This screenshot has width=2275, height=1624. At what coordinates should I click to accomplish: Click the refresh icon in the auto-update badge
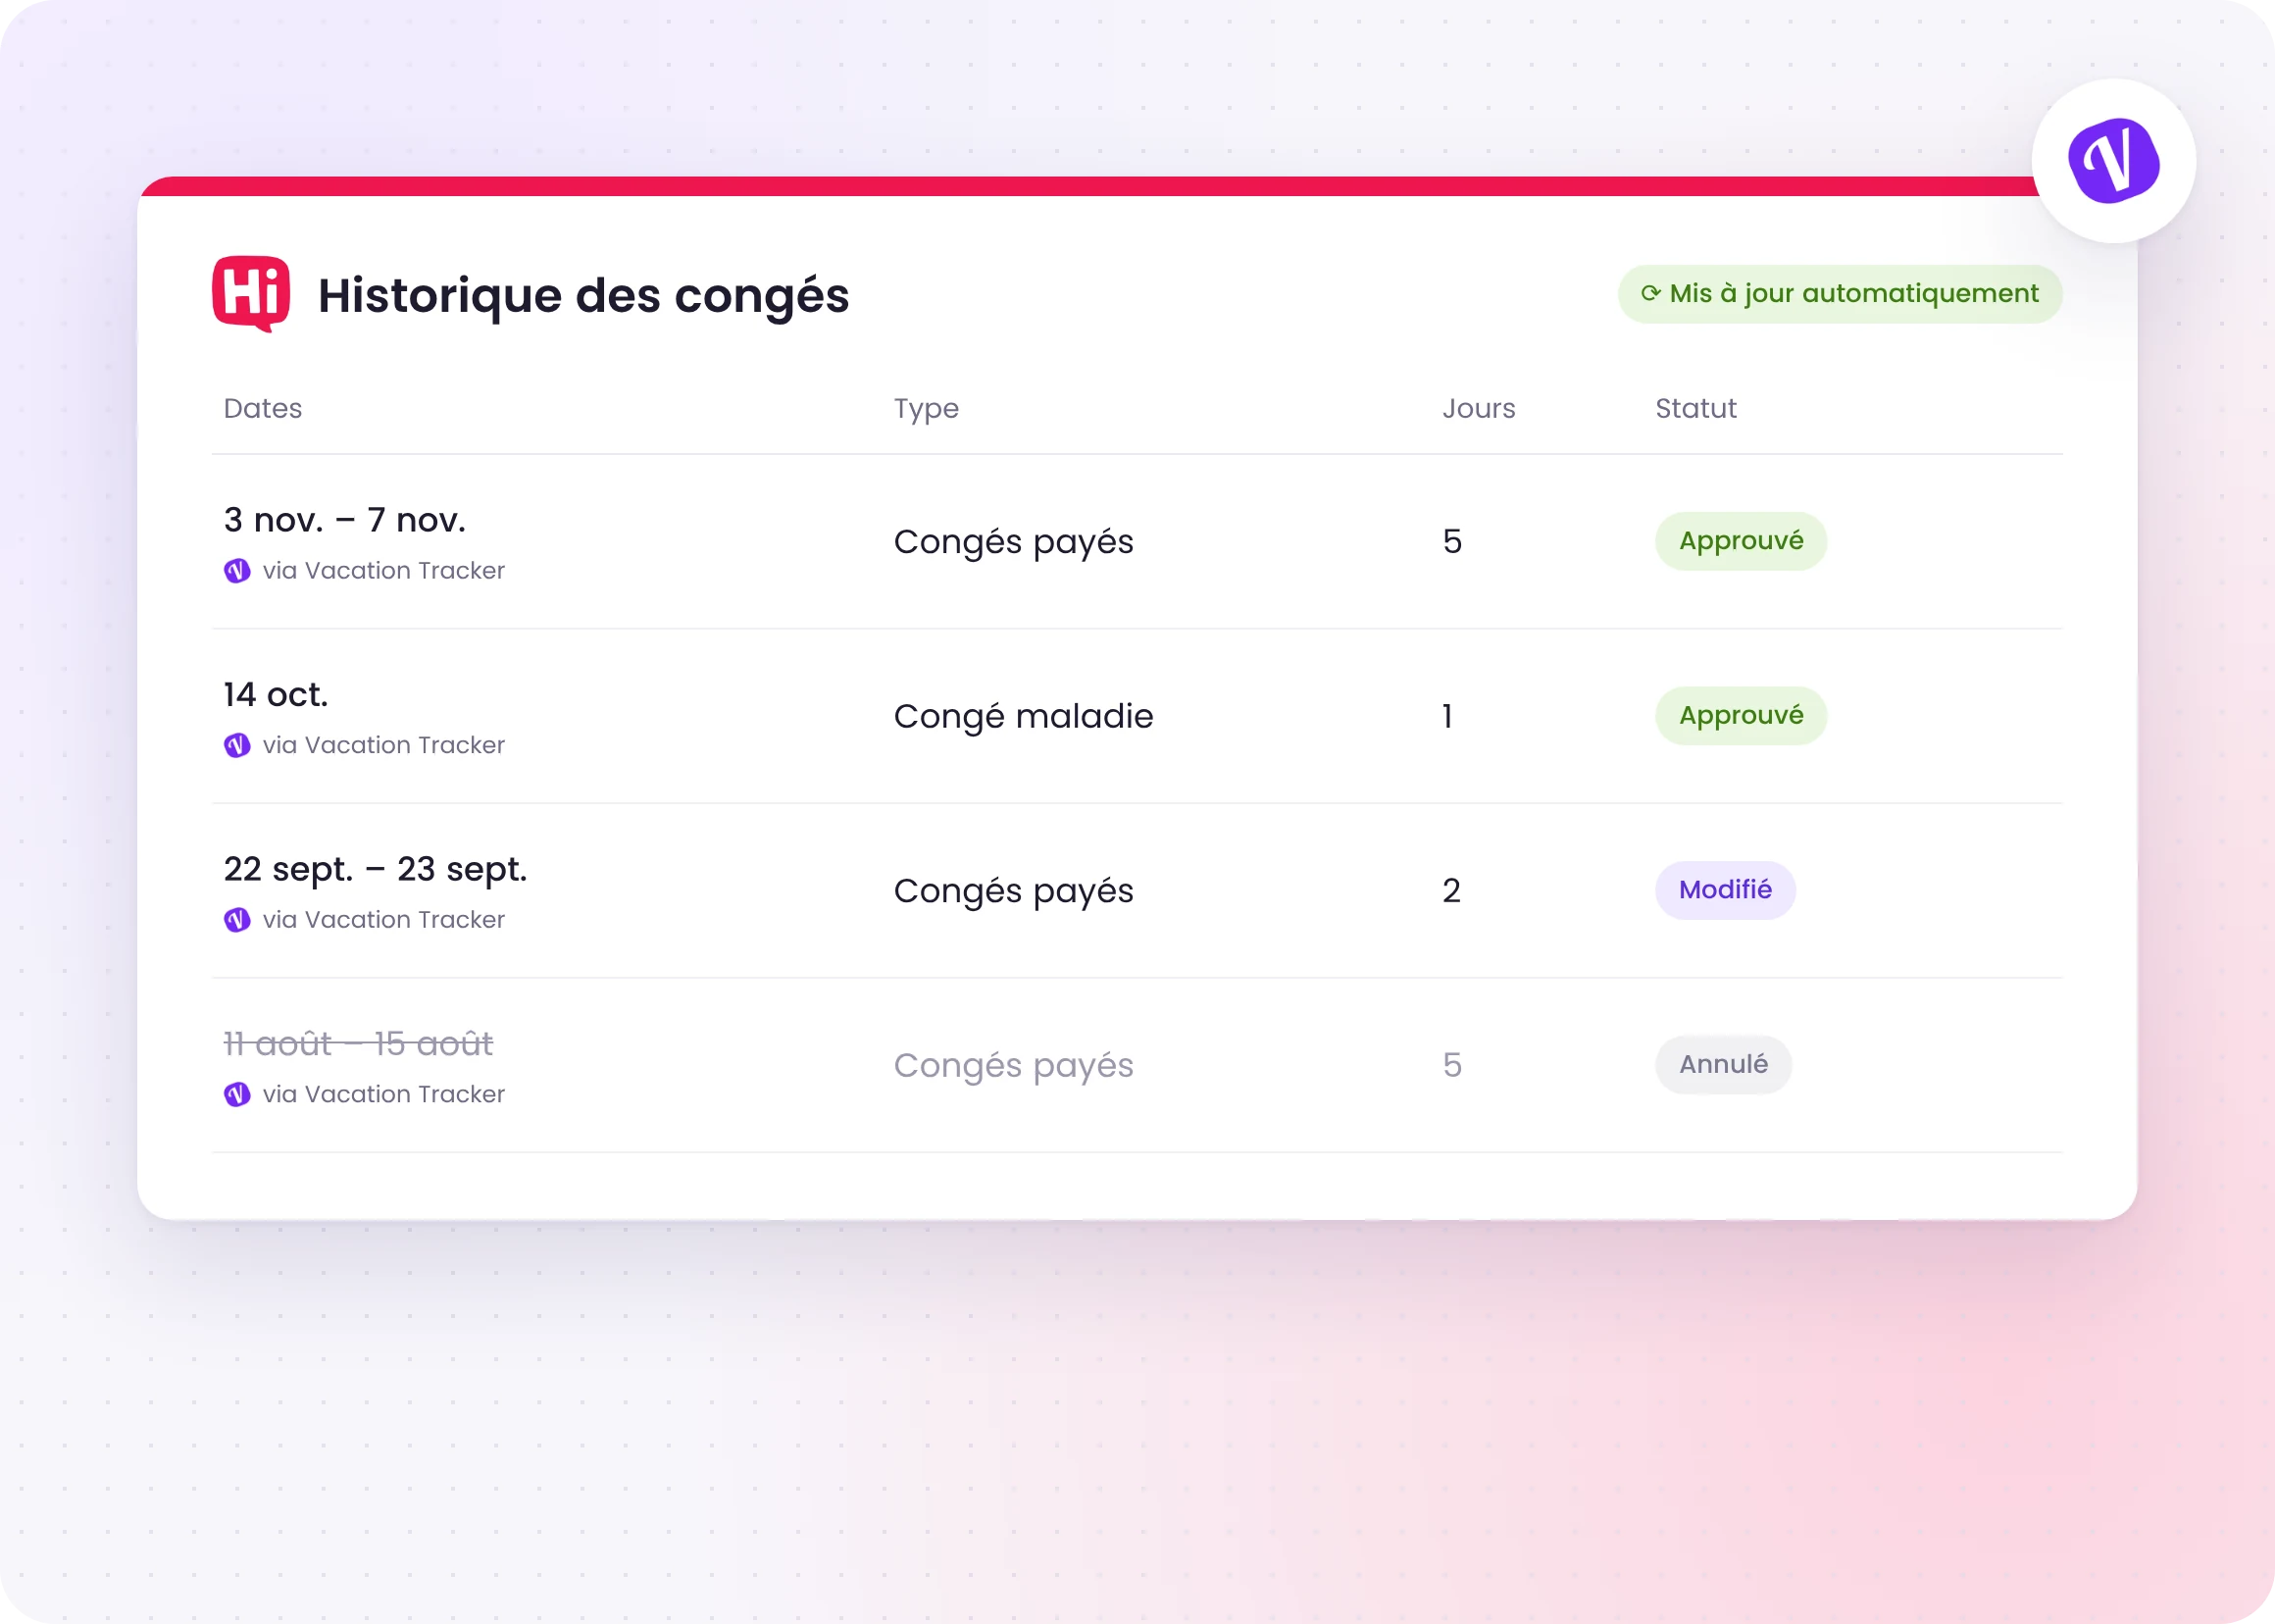(1650, 294)
